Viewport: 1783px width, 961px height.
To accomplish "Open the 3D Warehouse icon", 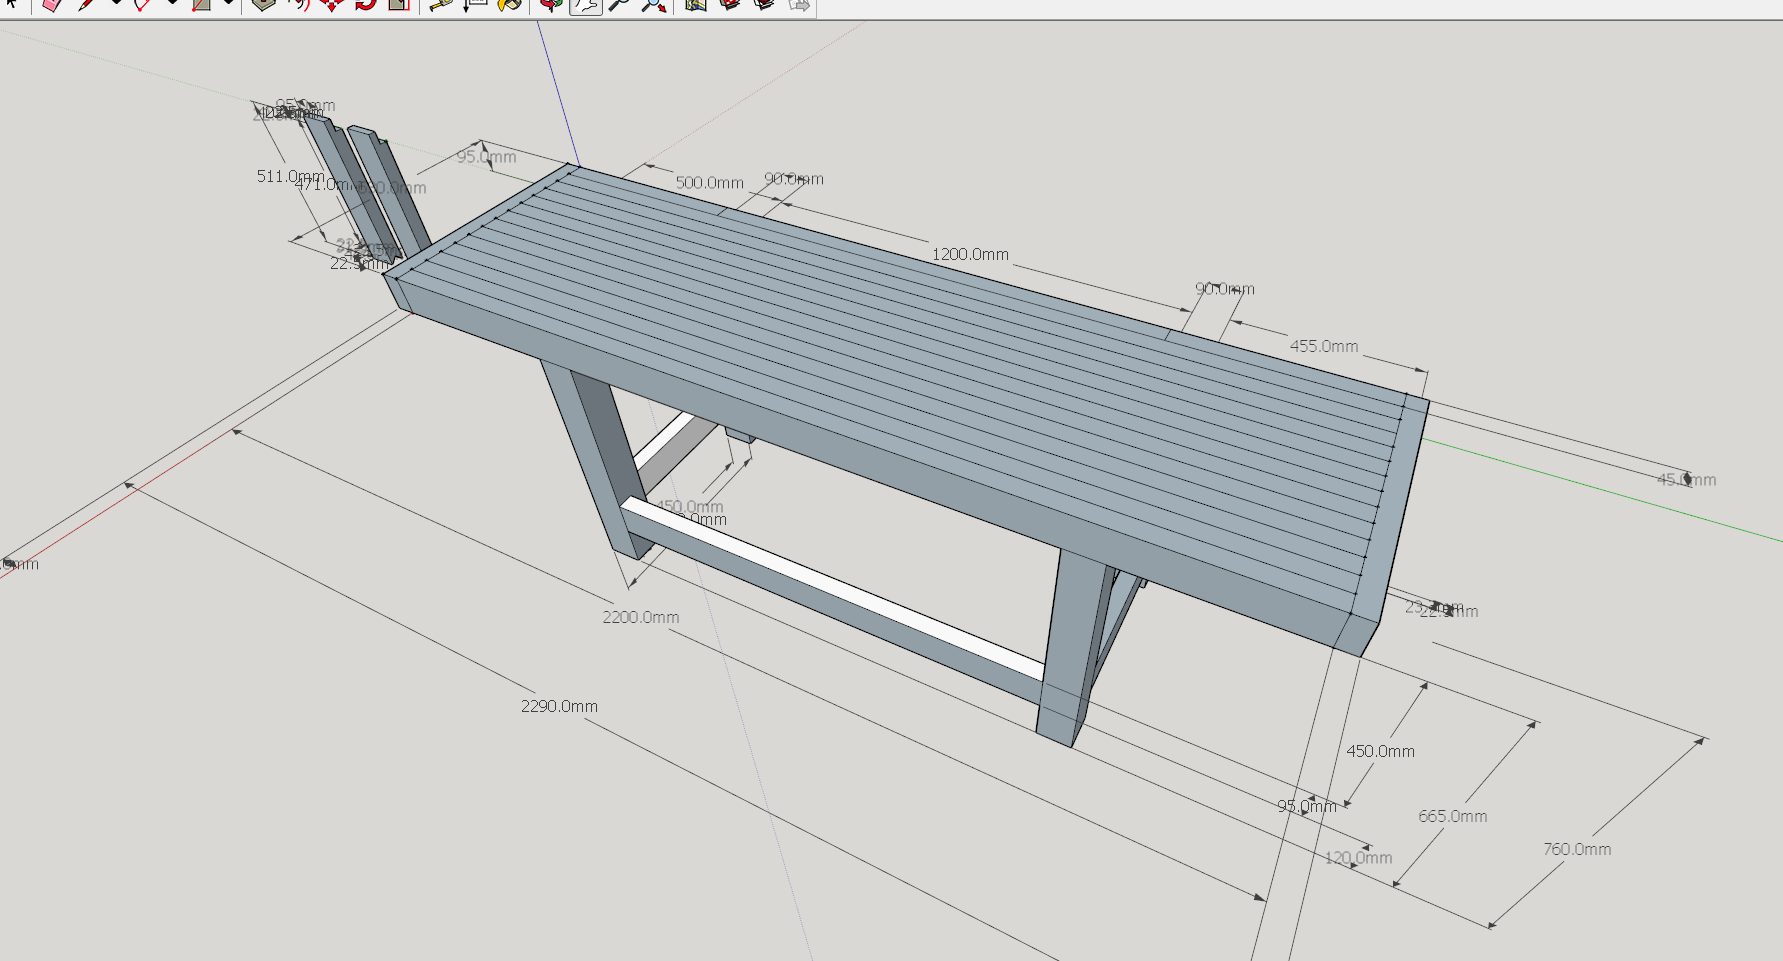I will coord(729,4).
